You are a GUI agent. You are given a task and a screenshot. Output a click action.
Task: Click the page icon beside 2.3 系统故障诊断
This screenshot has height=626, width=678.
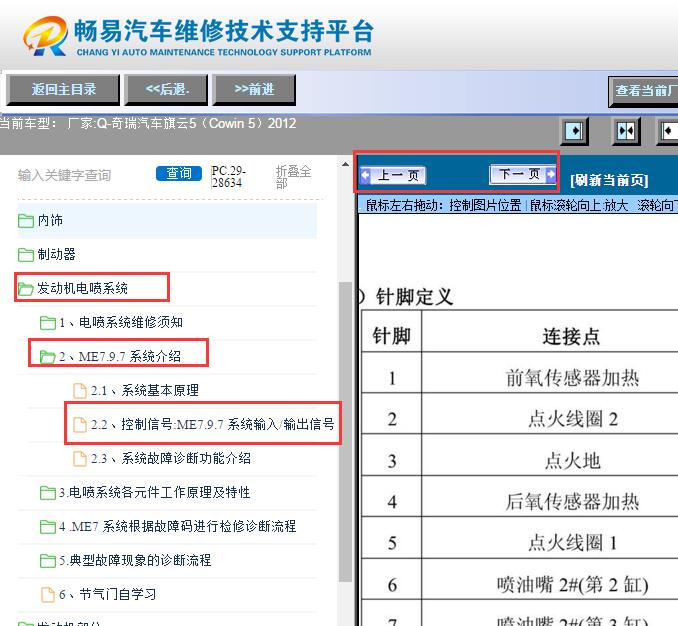click(80, 459)
